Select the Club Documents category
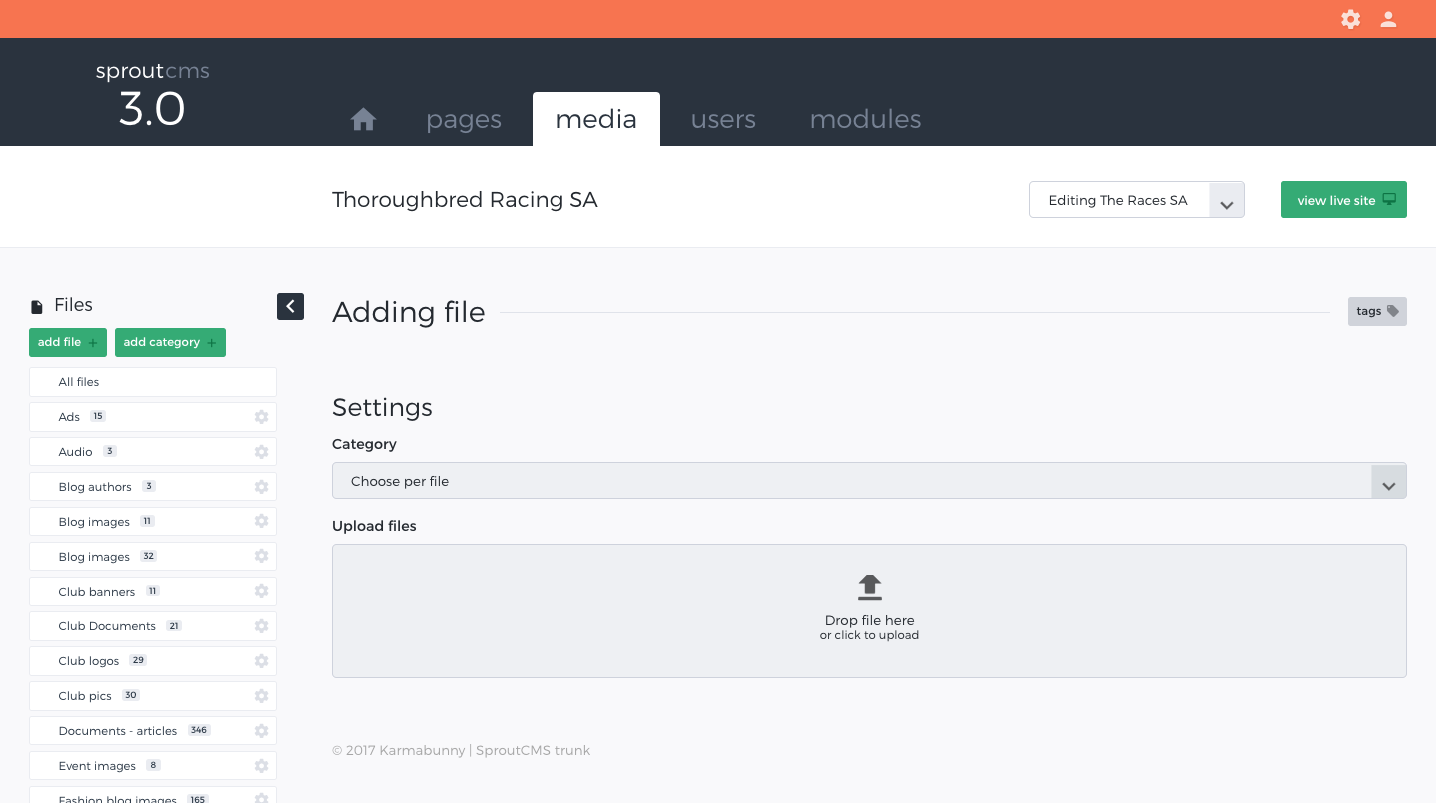This screenshot has height=803, width=1436. point(153,626)
